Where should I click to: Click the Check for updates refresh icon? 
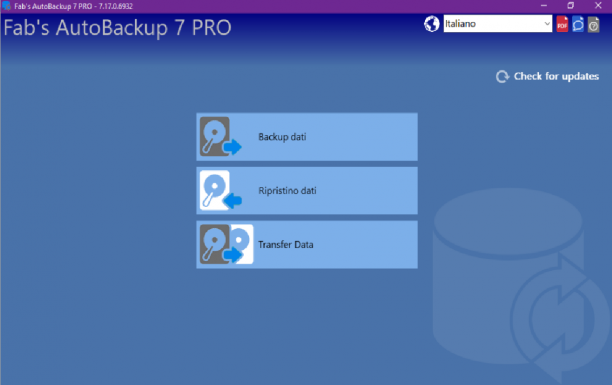(503, 77)
